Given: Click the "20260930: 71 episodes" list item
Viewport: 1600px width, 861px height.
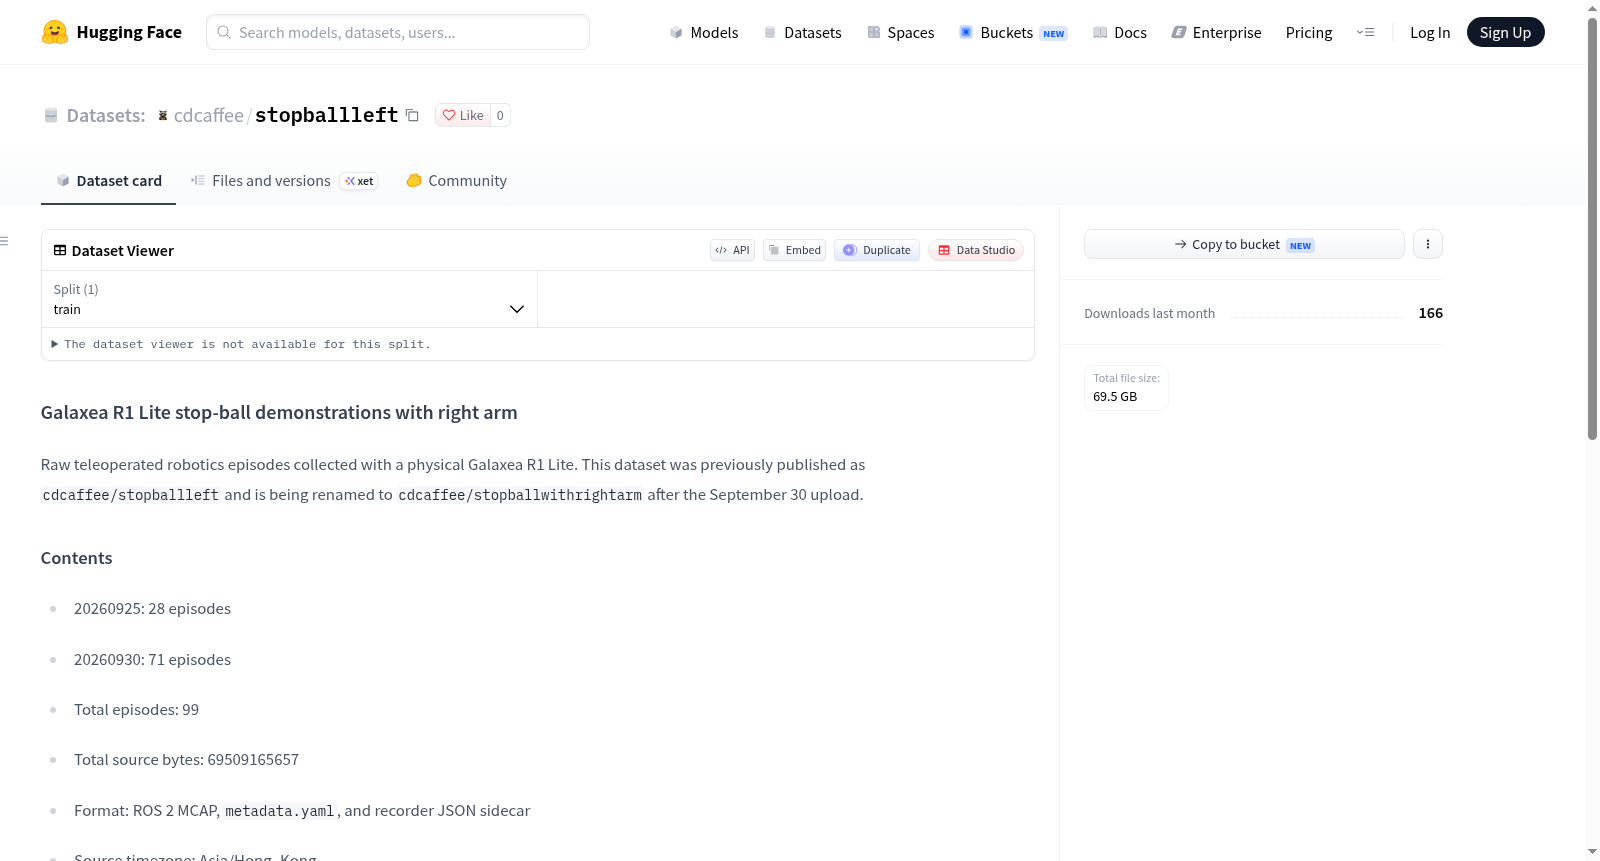Looking at the screenshot, I should (x=152, y=659).
